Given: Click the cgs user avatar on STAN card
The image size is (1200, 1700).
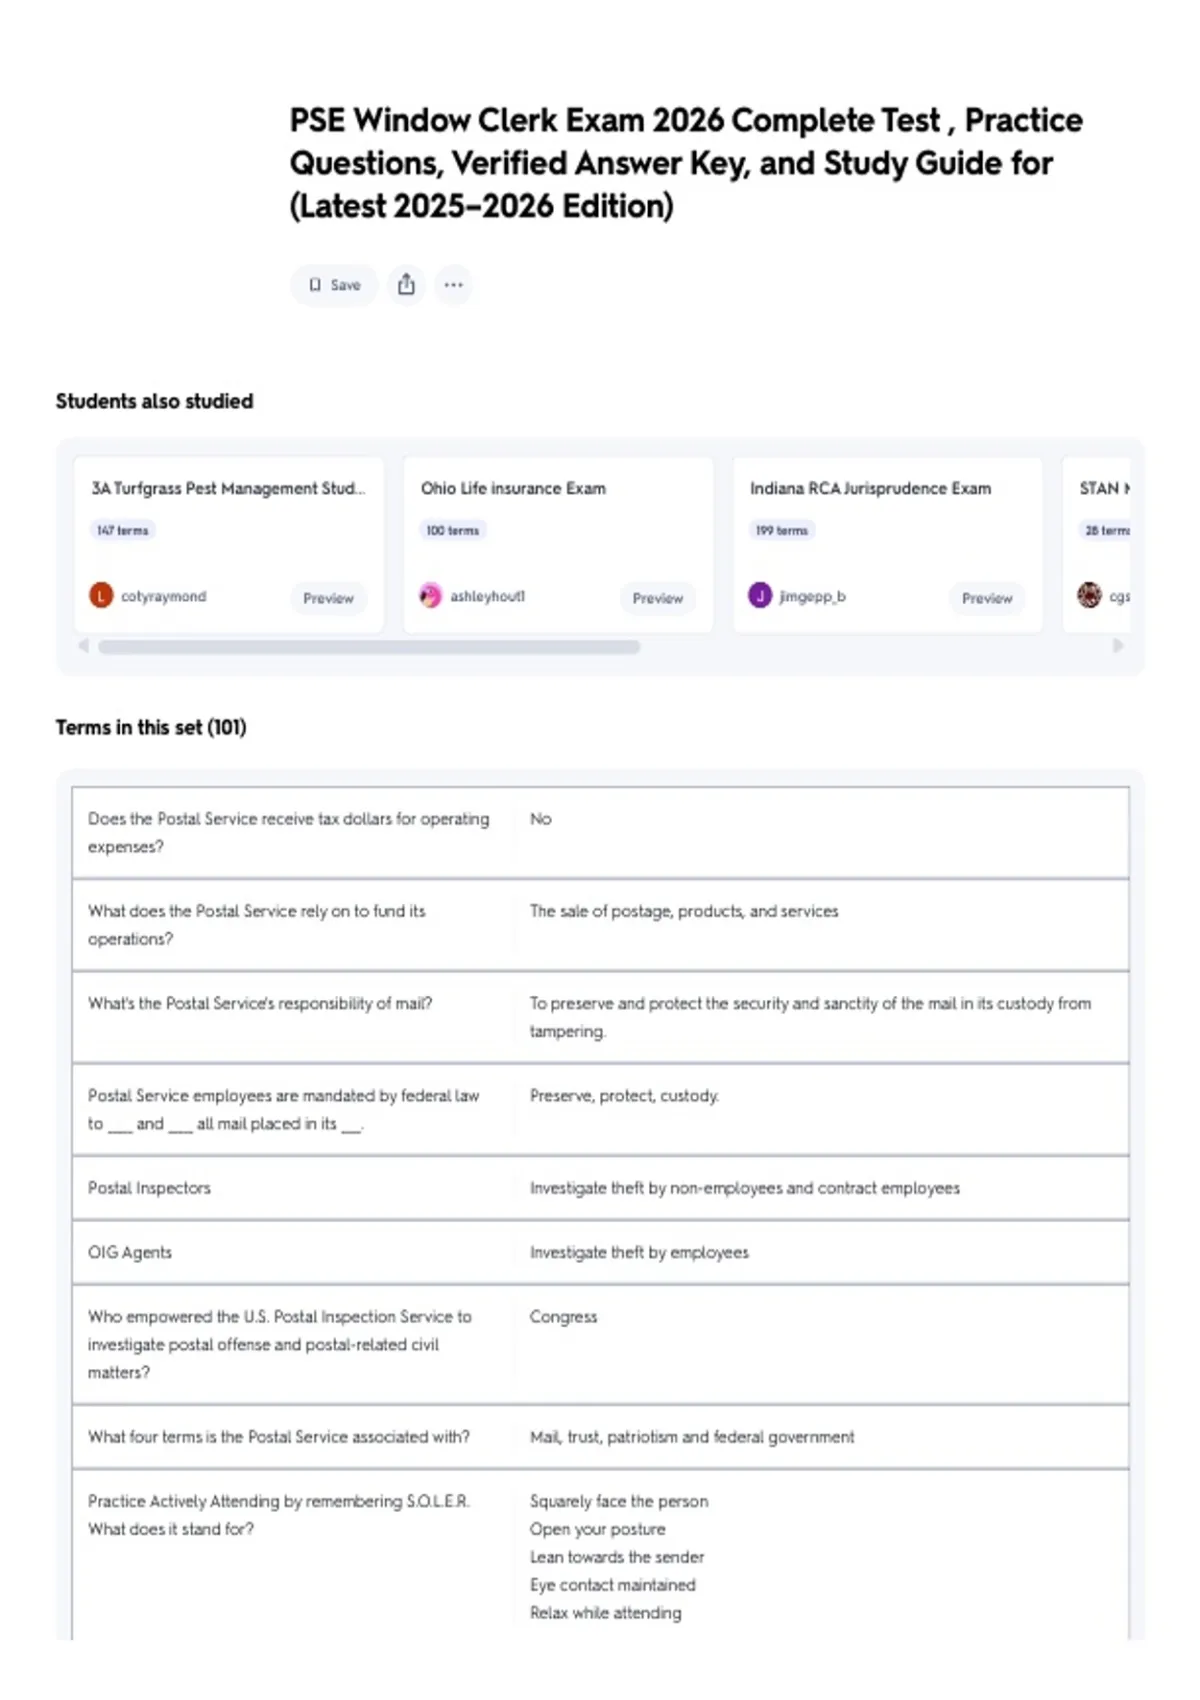Looking at the screenshot, I should pos(1089,596).
